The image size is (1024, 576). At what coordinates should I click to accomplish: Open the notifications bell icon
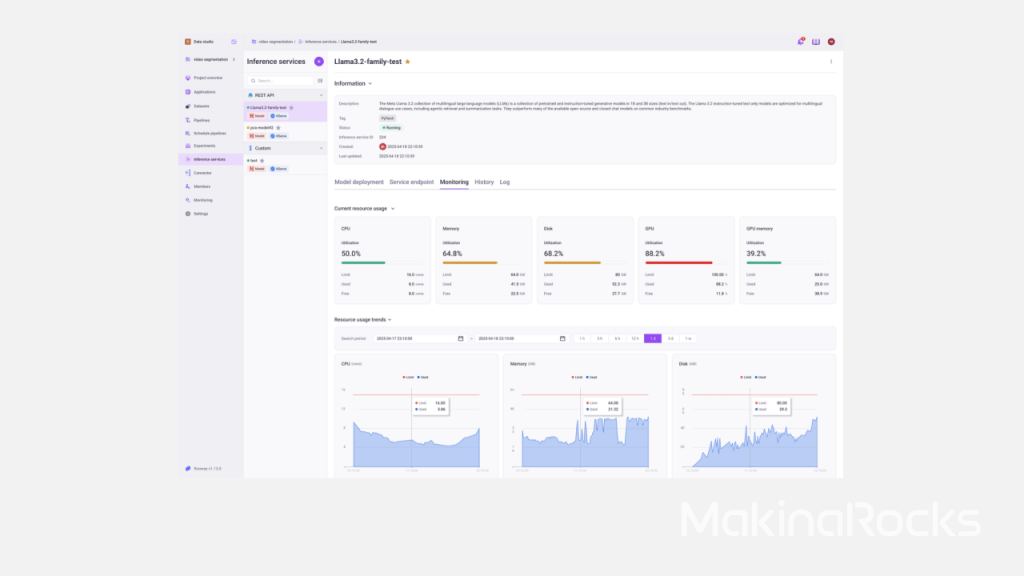(800, 42)
